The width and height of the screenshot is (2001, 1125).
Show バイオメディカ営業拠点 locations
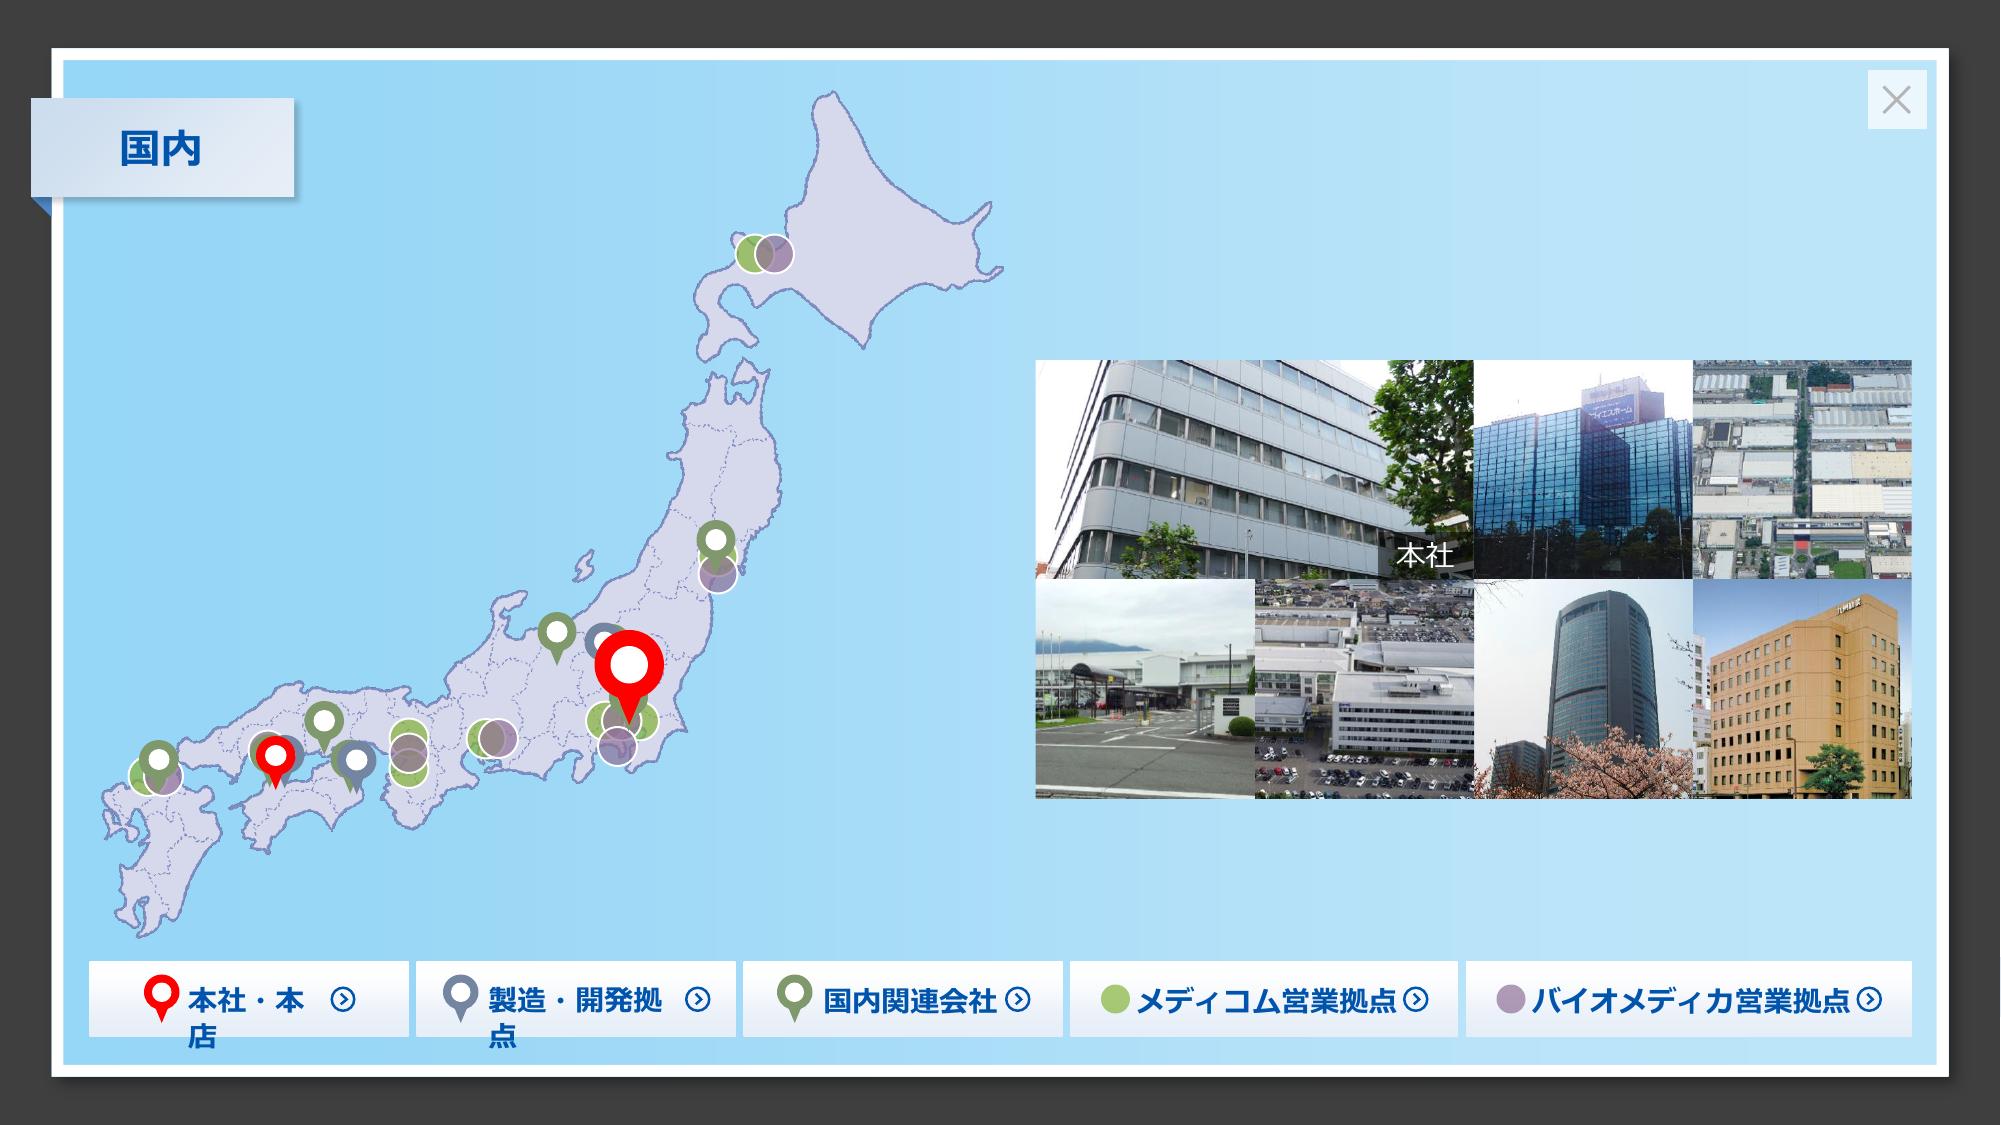pyautogui.click(x=1688, y=999)
